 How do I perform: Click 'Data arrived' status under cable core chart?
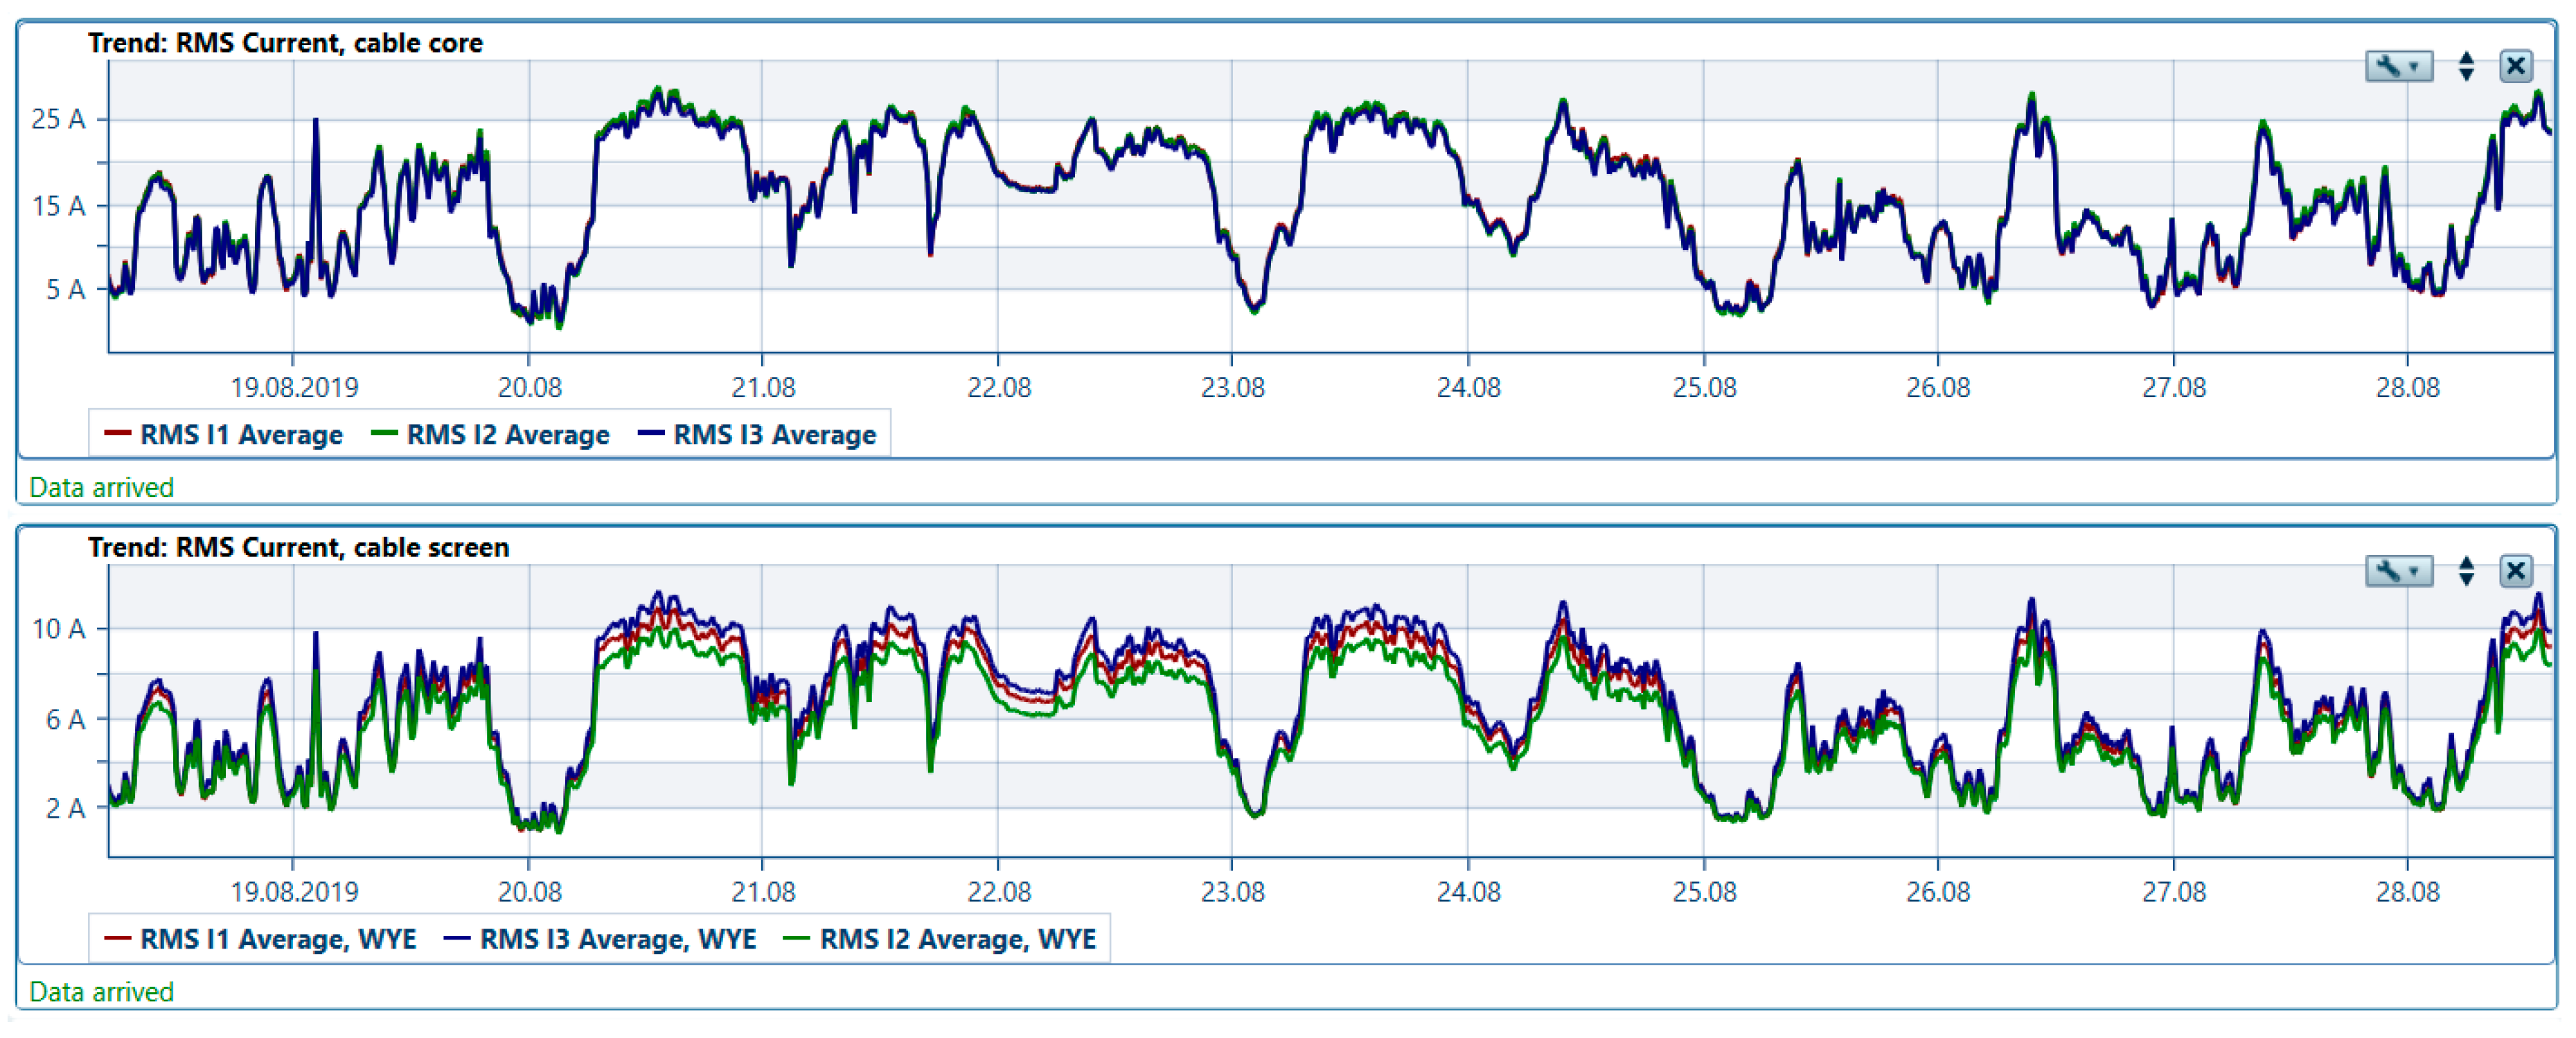point(101,487)
